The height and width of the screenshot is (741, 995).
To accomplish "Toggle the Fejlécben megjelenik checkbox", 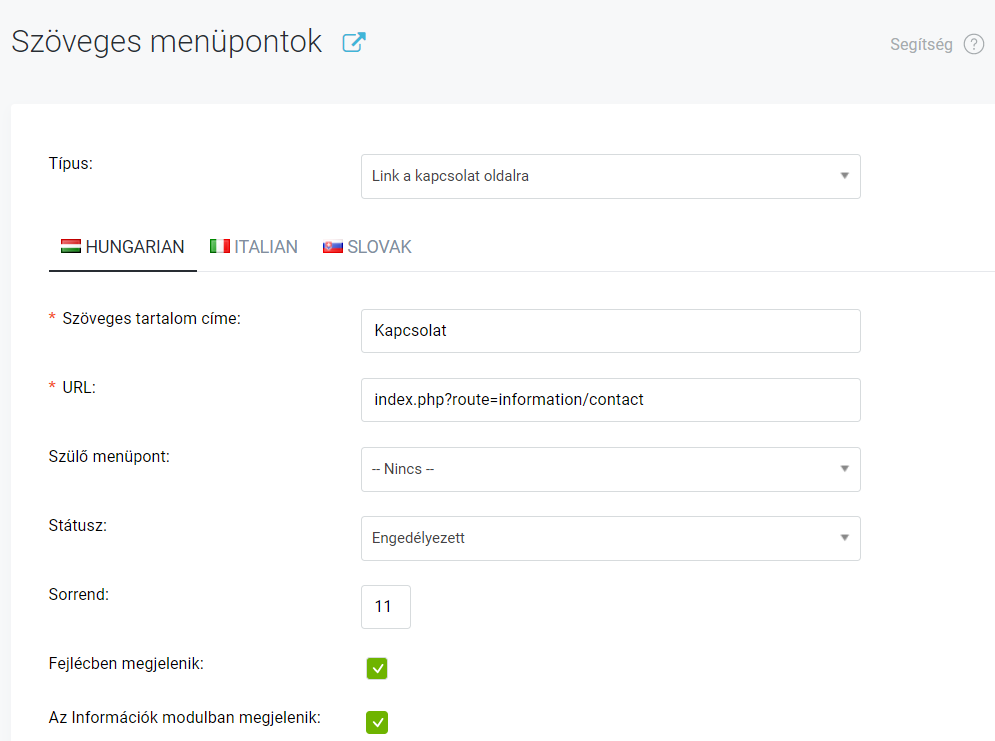I will (377, 668).
